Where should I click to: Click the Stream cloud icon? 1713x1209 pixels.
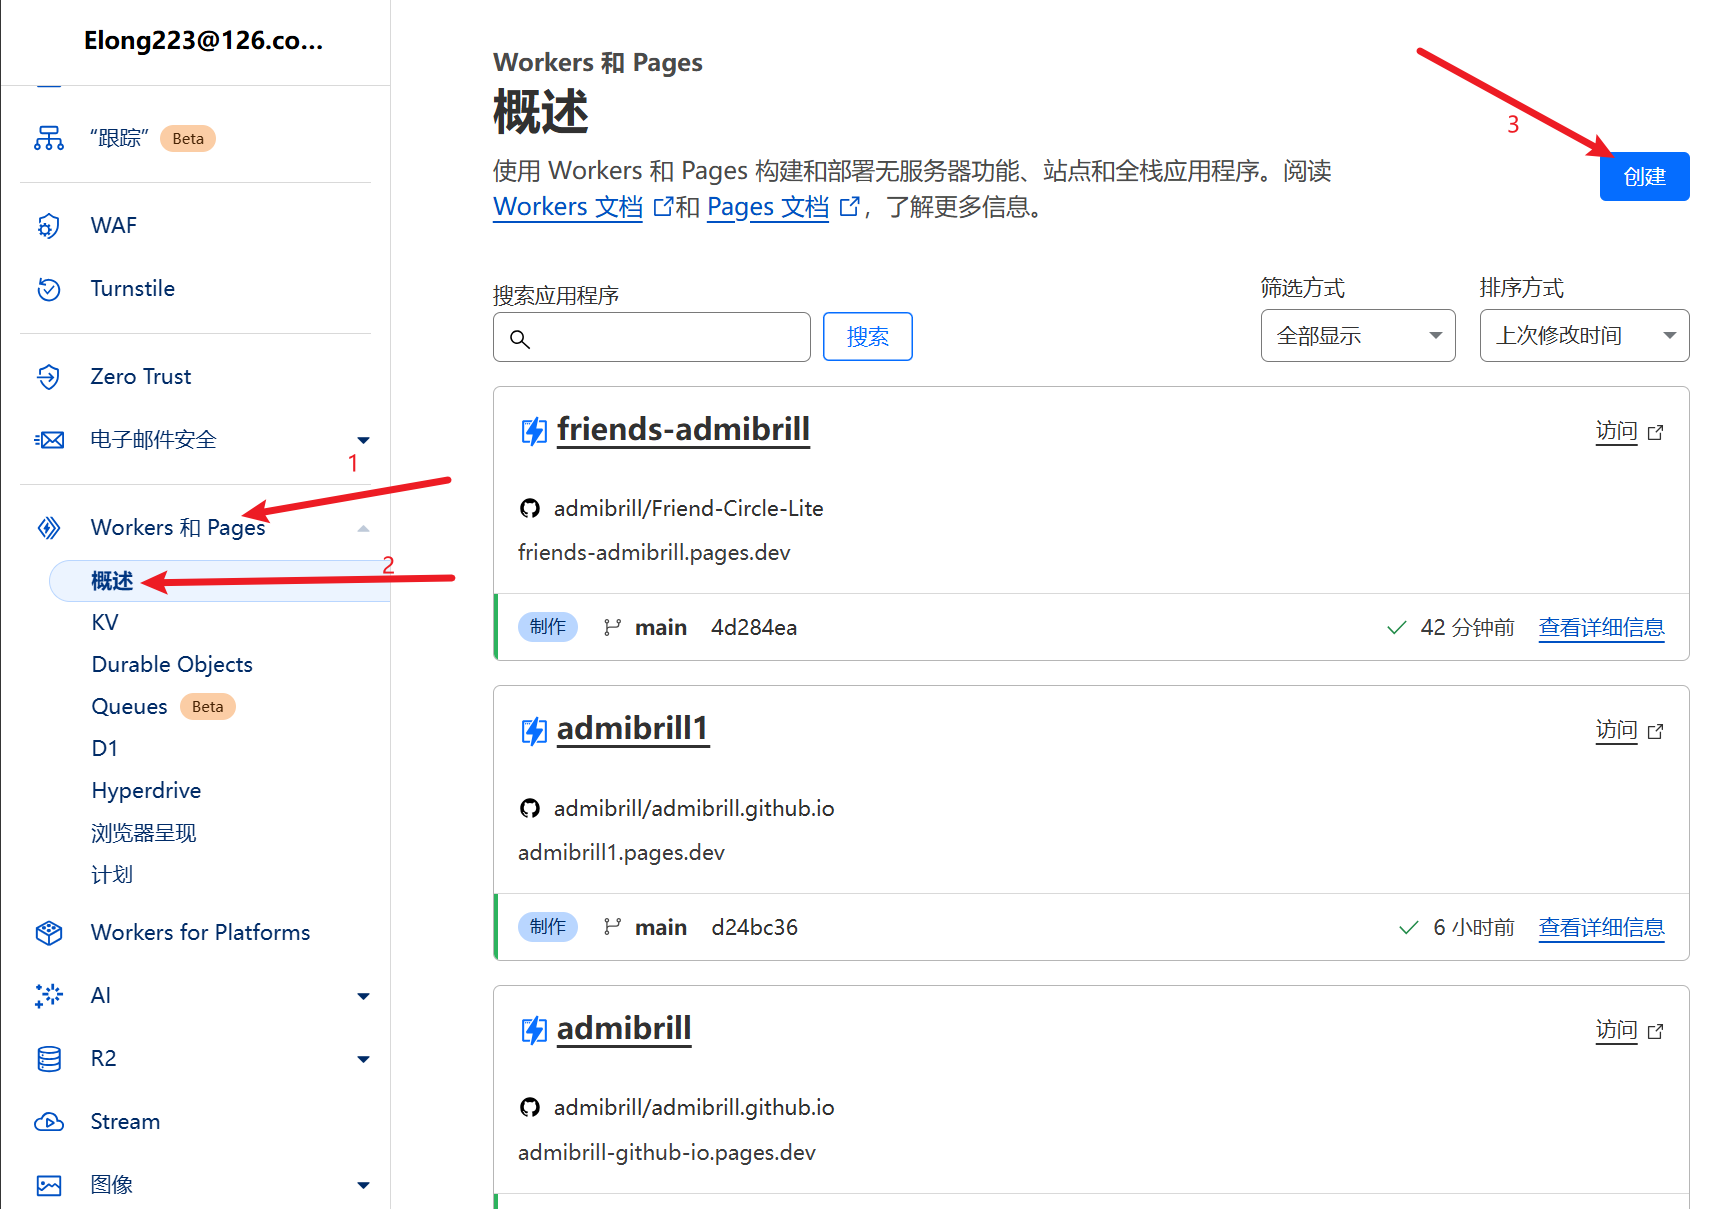(48, 1122)
